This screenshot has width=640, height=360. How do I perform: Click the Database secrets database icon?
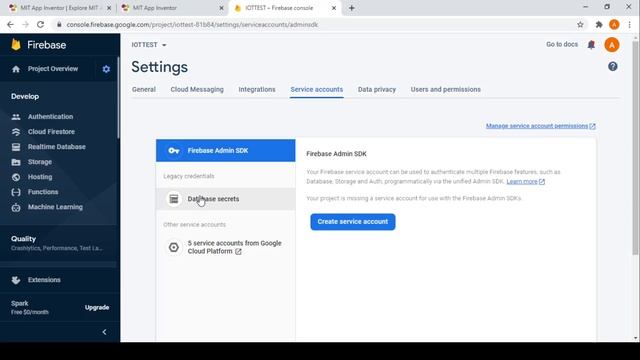coord(174,199)
